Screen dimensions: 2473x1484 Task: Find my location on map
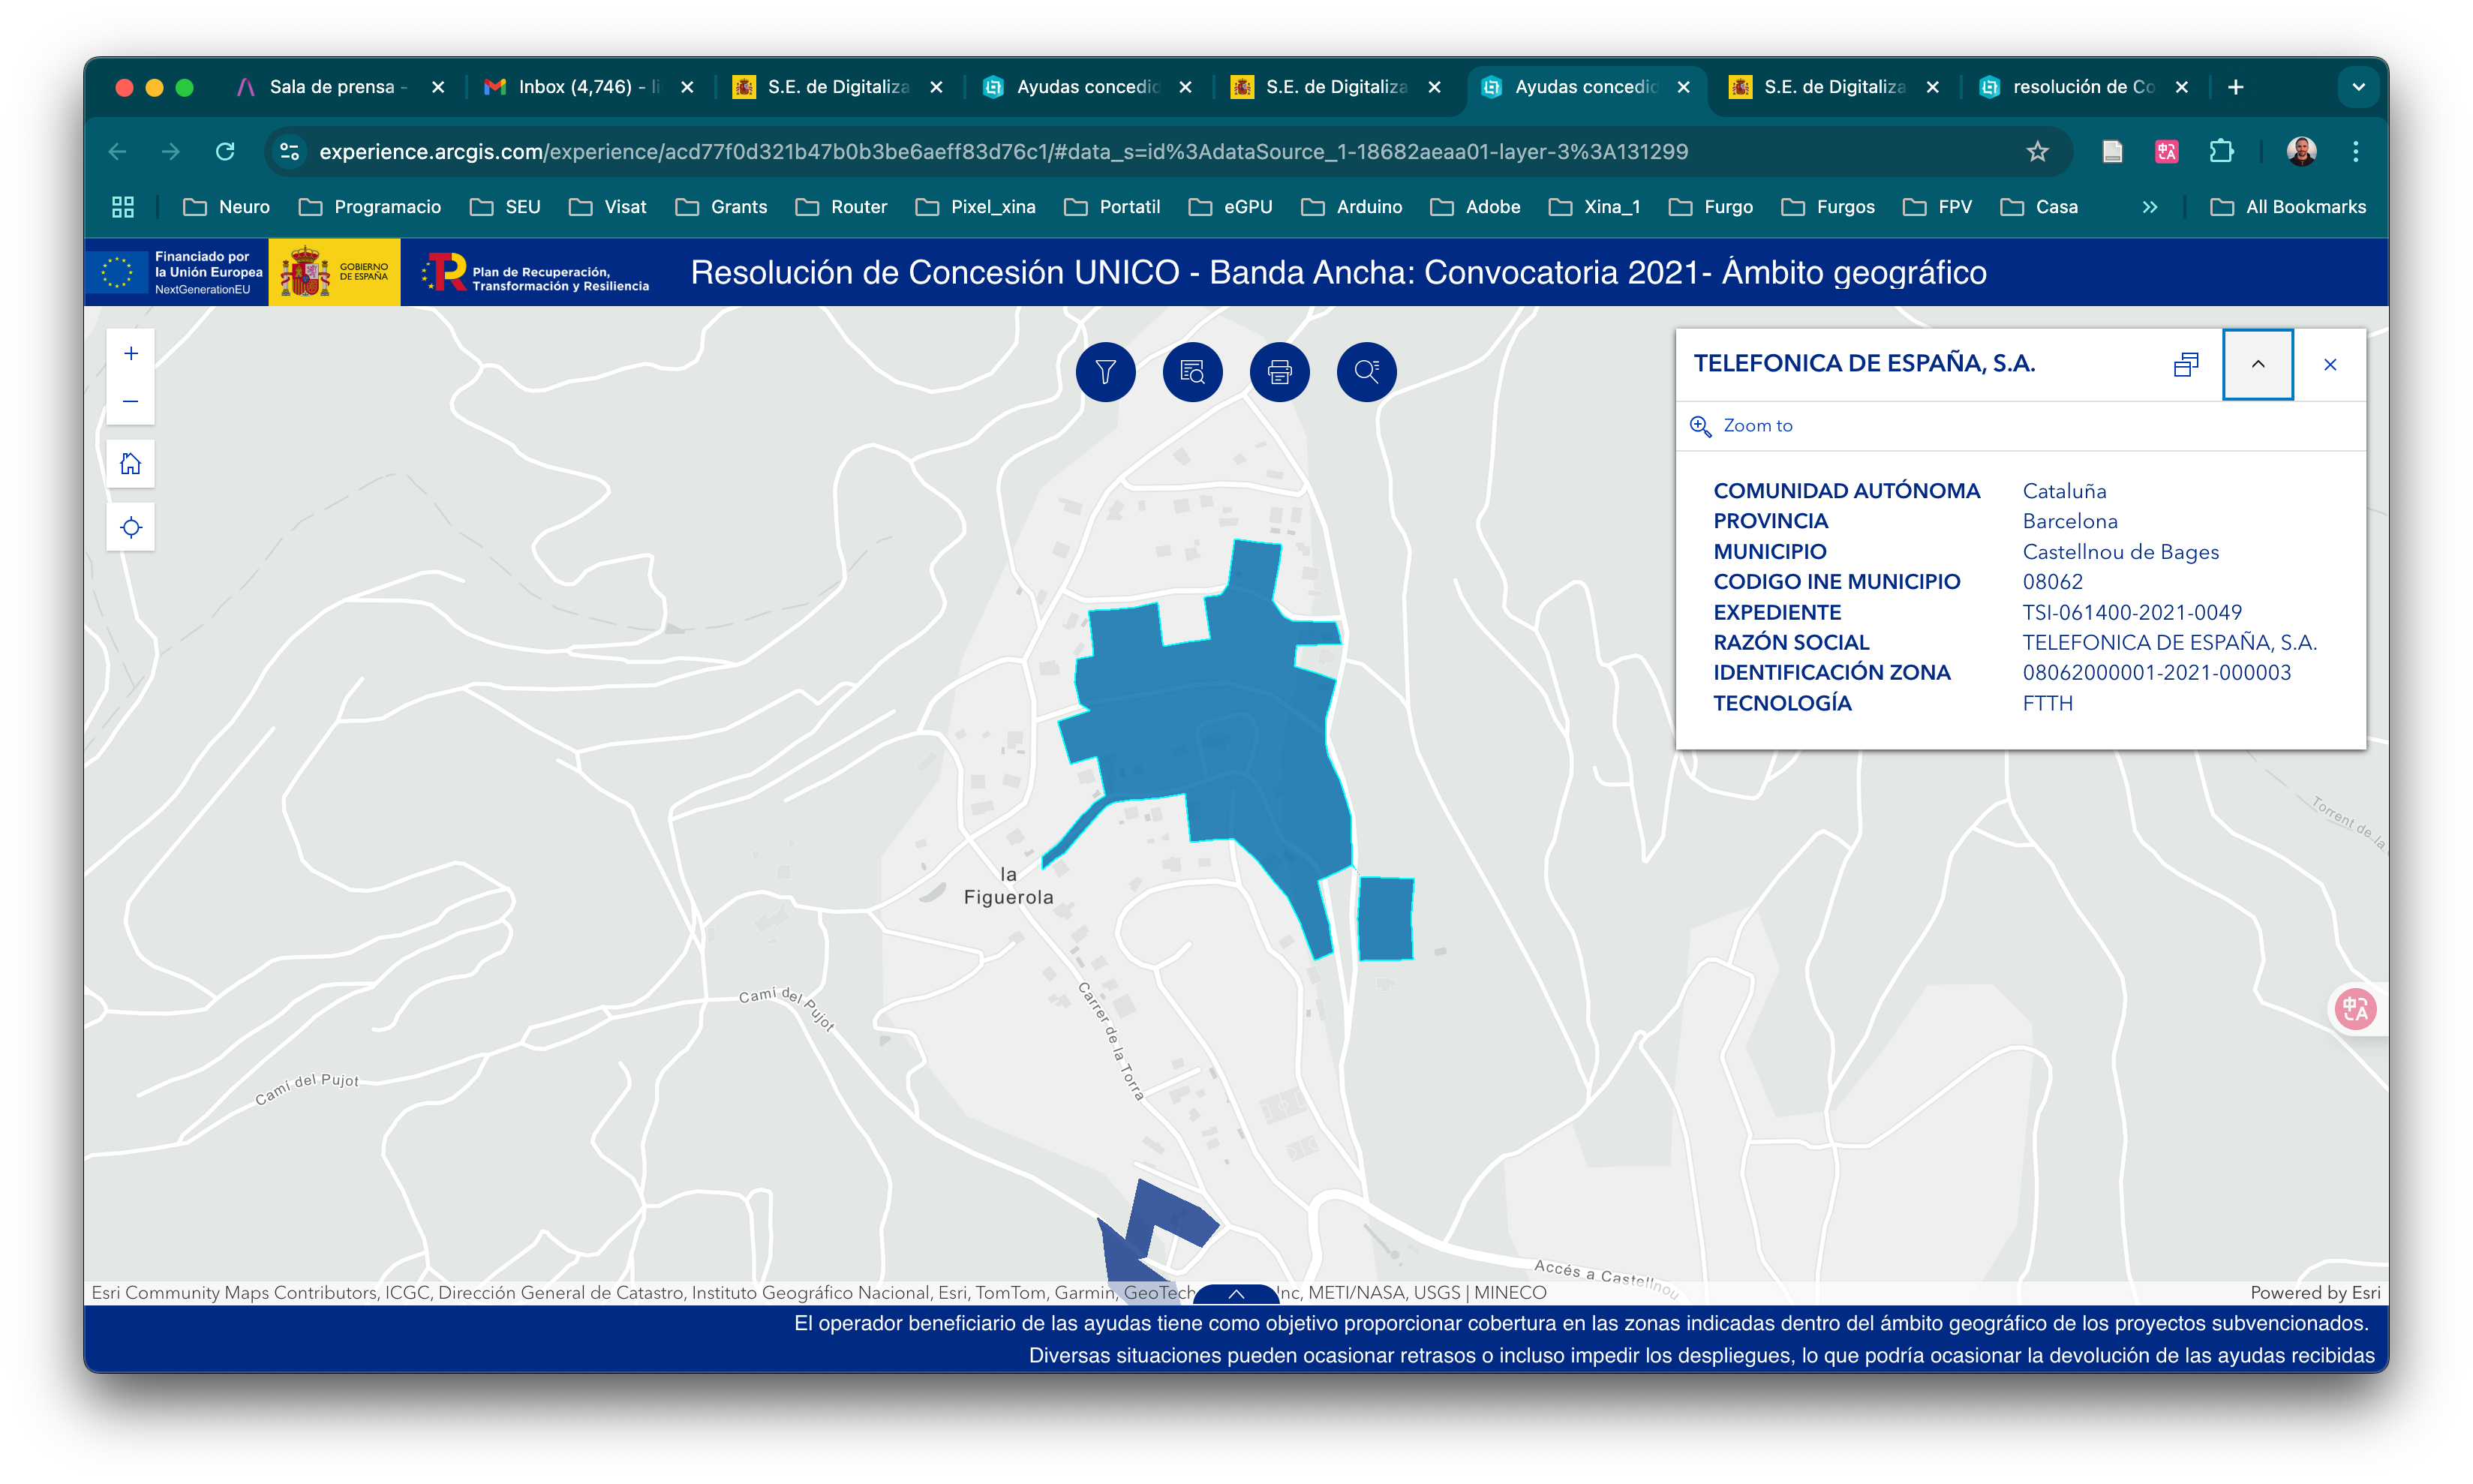(131, 528)
